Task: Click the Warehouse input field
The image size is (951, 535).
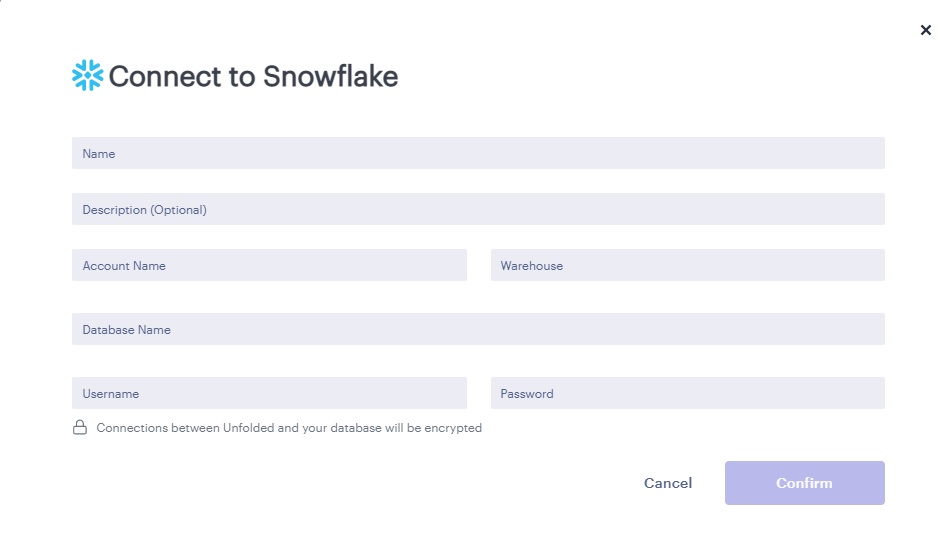Action: [x=687, y=266]
